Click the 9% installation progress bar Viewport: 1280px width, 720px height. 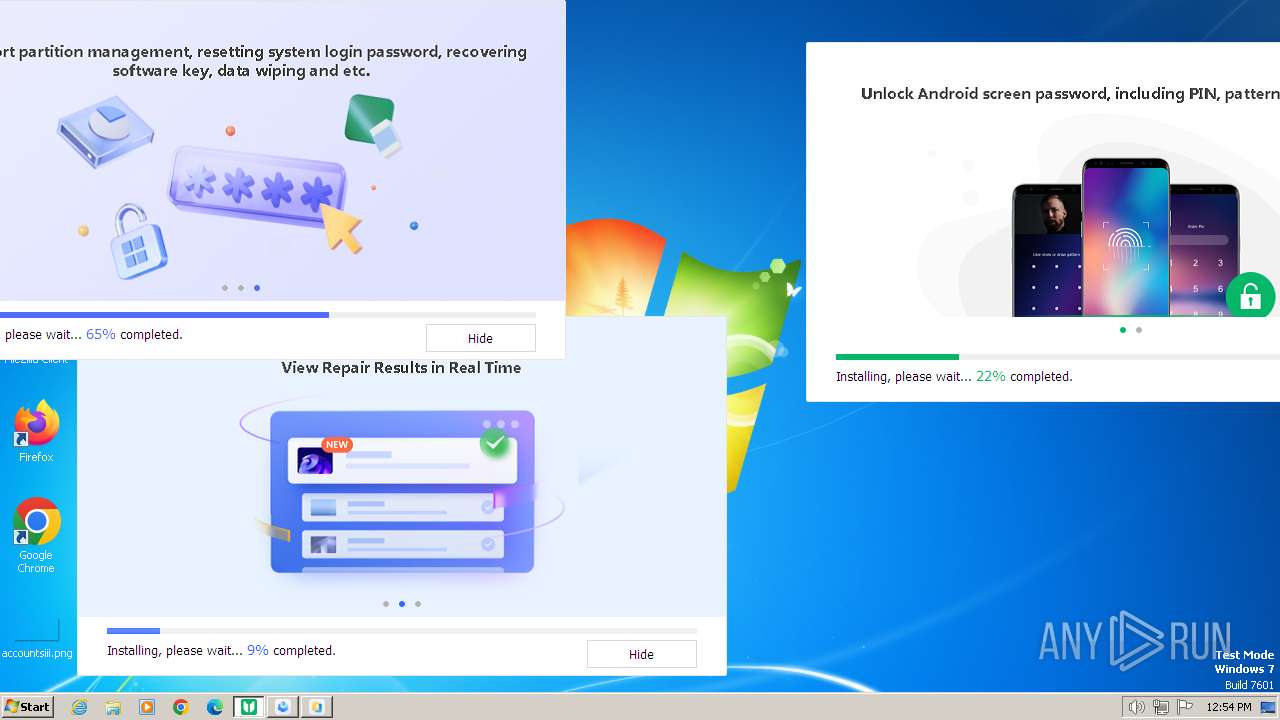pos(402,631)
